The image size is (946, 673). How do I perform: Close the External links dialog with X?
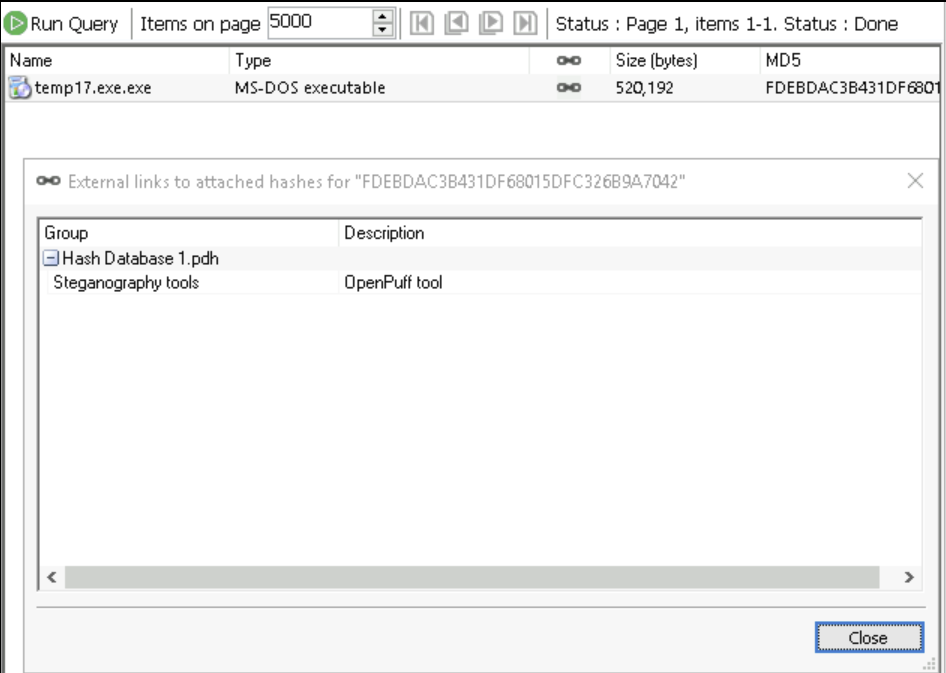coord(915,180)
